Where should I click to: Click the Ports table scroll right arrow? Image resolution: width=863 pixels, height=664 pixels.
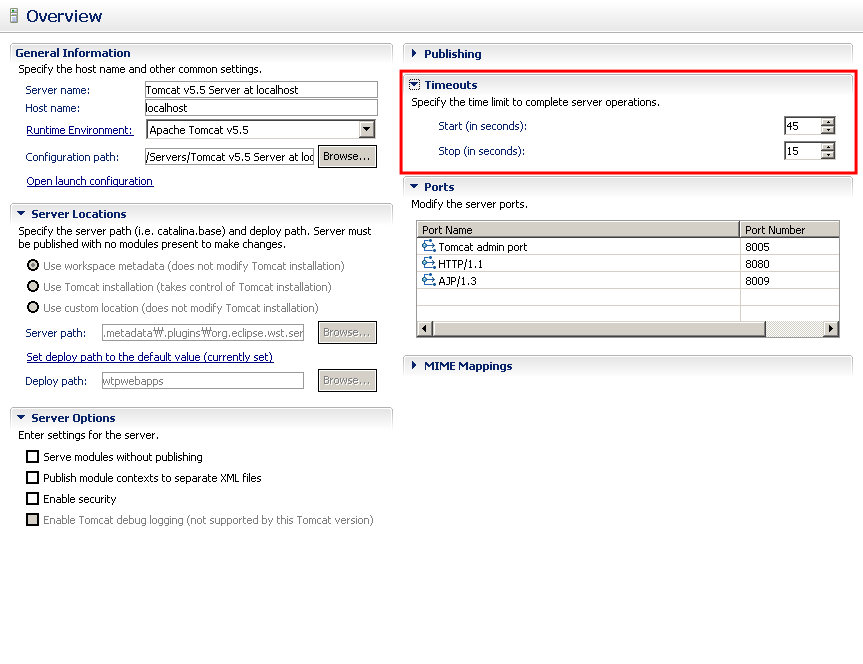click(831, 329)
